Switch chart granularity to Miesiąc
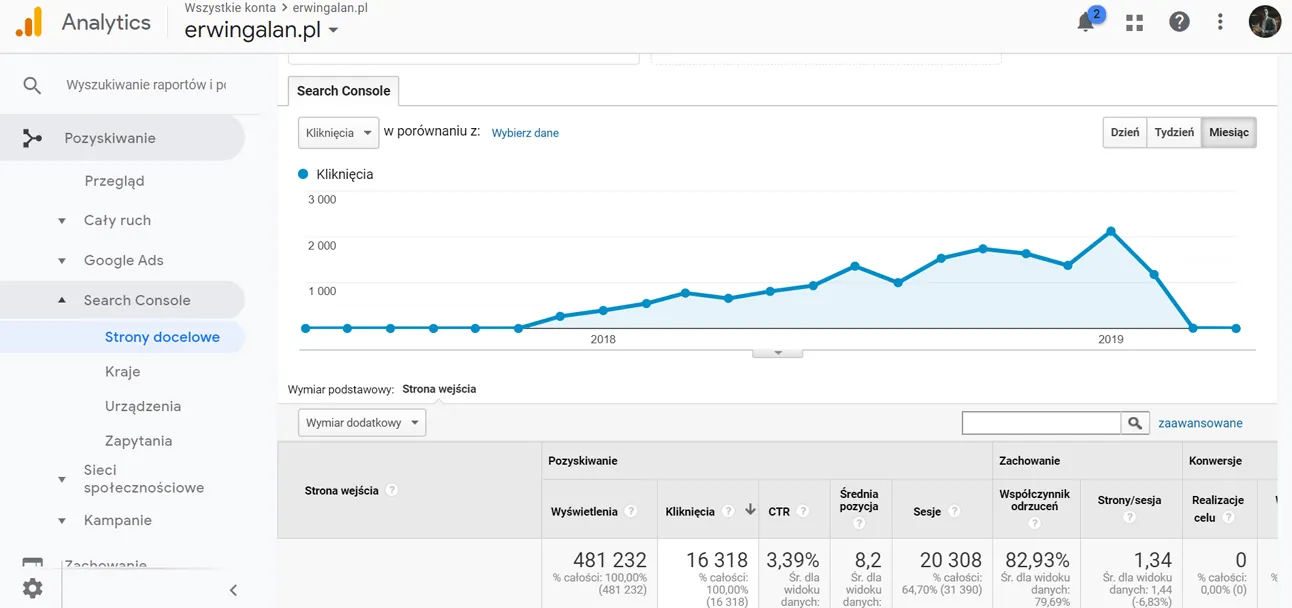 [1229, 132]
